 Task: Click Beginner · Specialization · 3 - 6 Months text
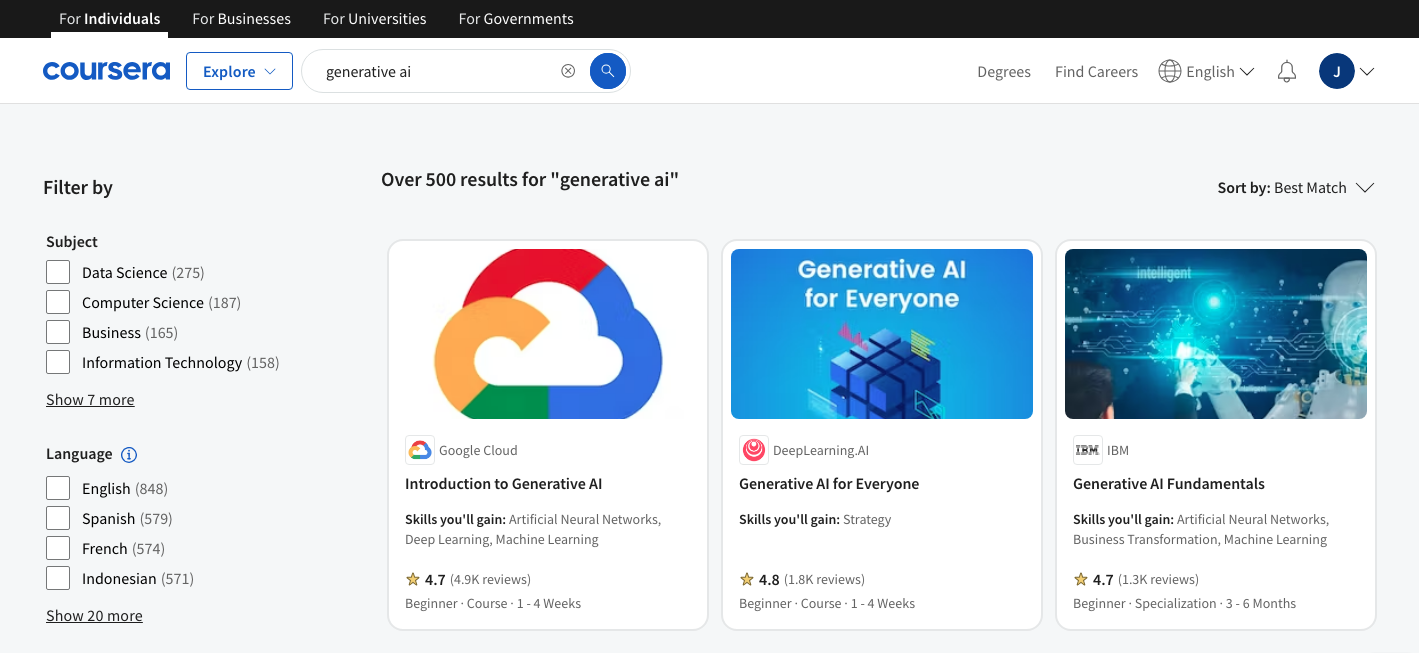point(1184,604)
